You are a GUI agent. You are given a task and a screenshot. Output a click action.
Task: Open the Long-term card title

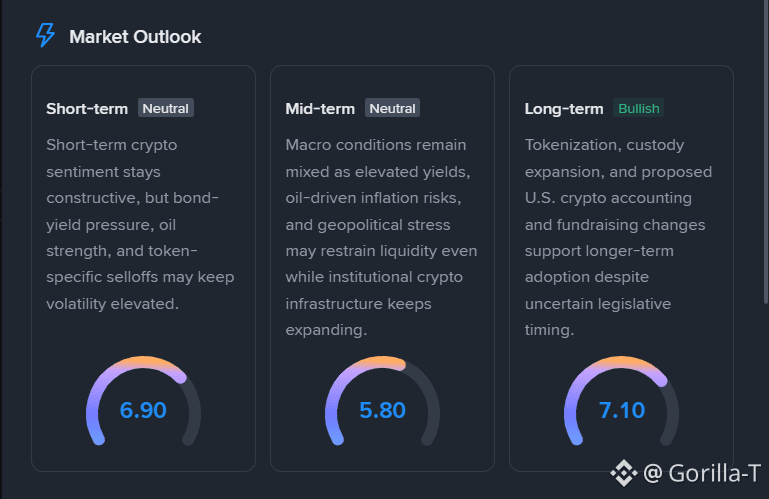pos(564,108)
